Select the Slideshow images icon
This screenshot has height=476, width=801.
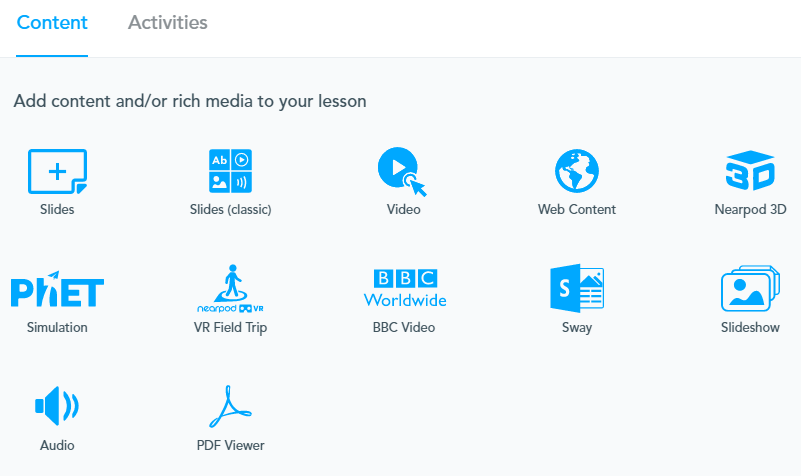[x=750, y=289]
